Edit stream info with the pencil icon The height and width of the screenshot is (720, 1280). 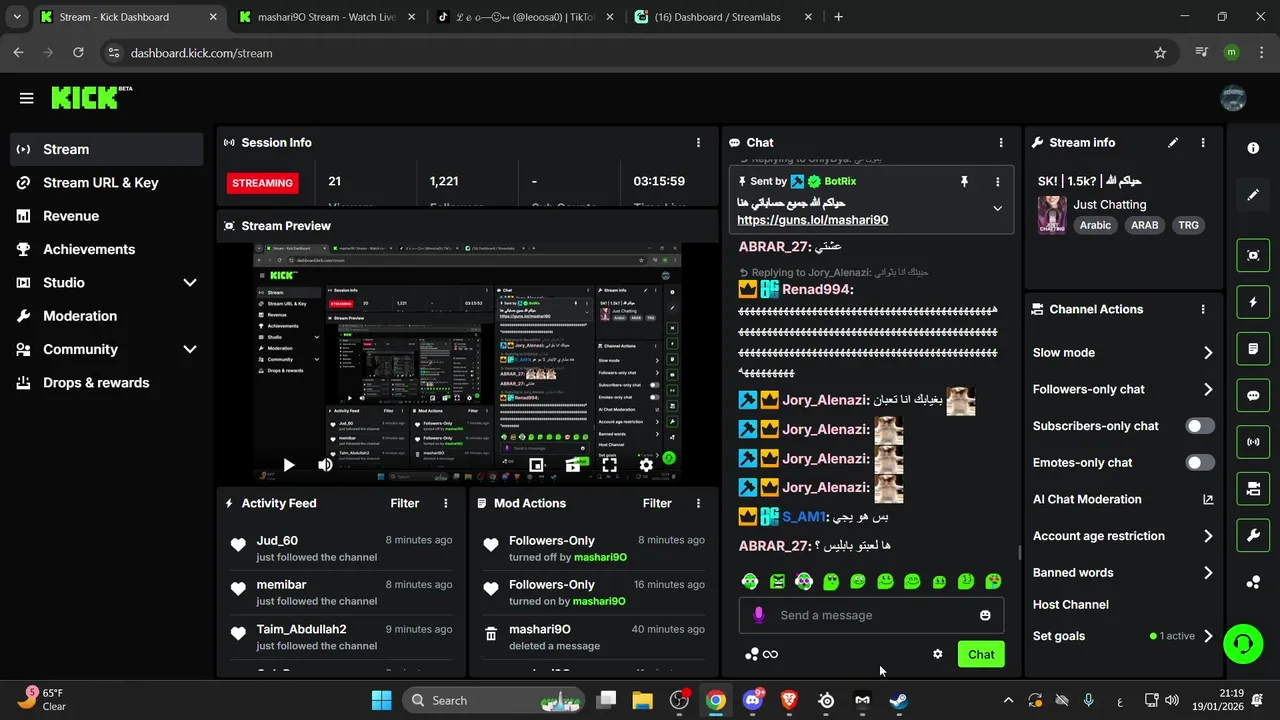click(x=1173, y=143)
